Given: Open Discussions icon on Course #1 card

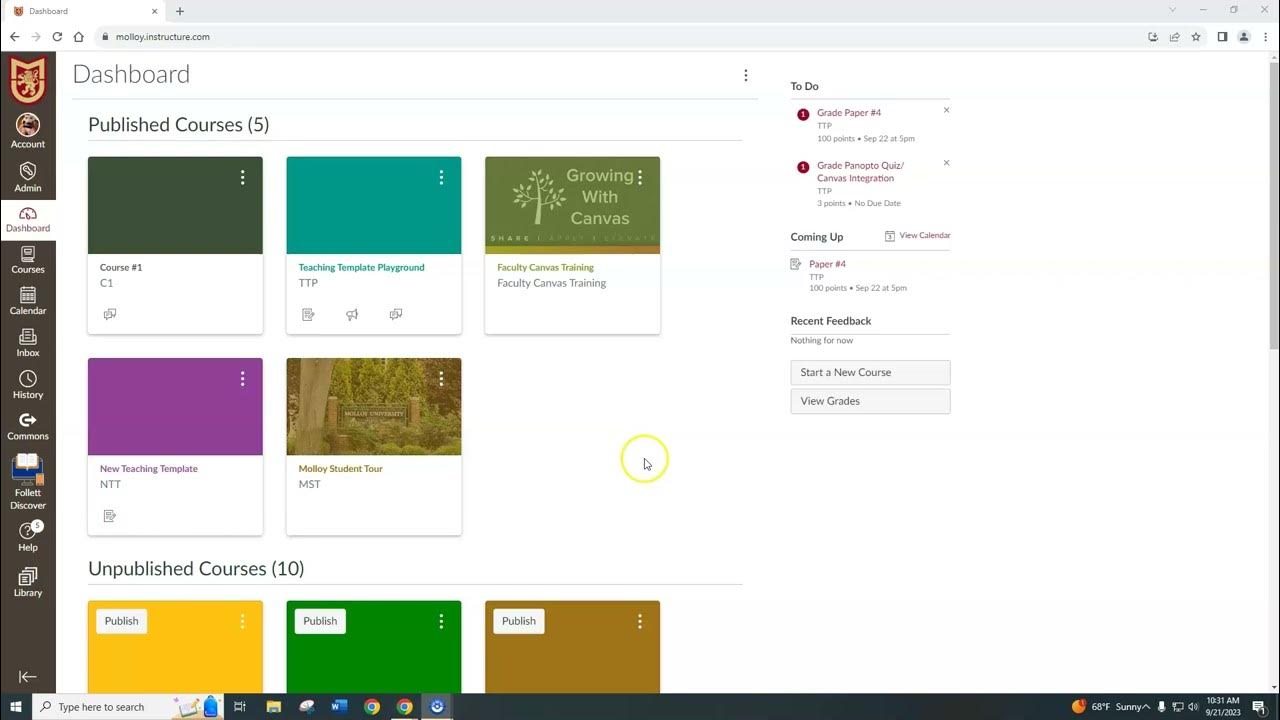Looking at the screenshot, I should (x=110, y=314).
